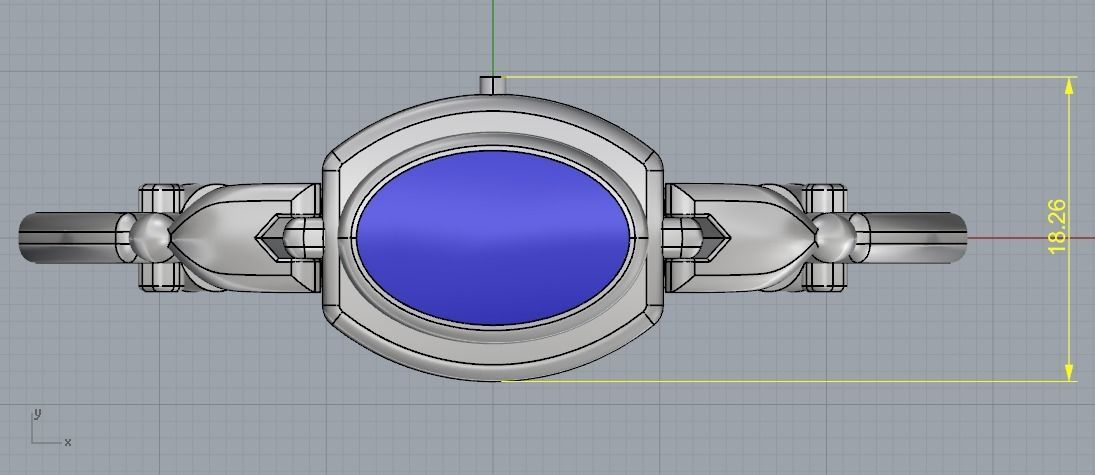The height and width of the screenshot is (475, 1095).
Task: Click the lower arrowhead of yellow dimension line
Action: point(1069,372)
